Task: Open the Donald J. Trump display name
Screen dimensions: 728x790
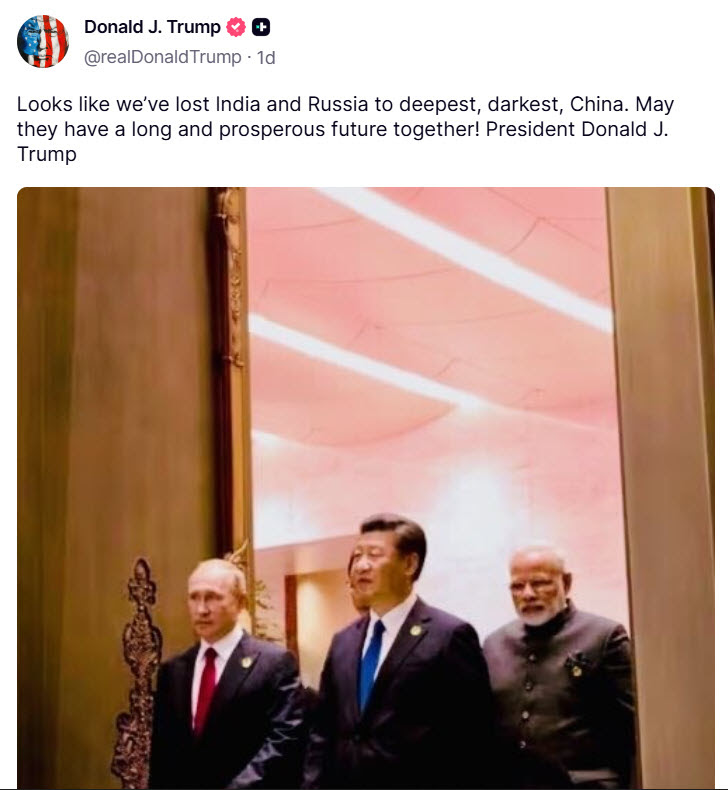Action: [152, 27]
